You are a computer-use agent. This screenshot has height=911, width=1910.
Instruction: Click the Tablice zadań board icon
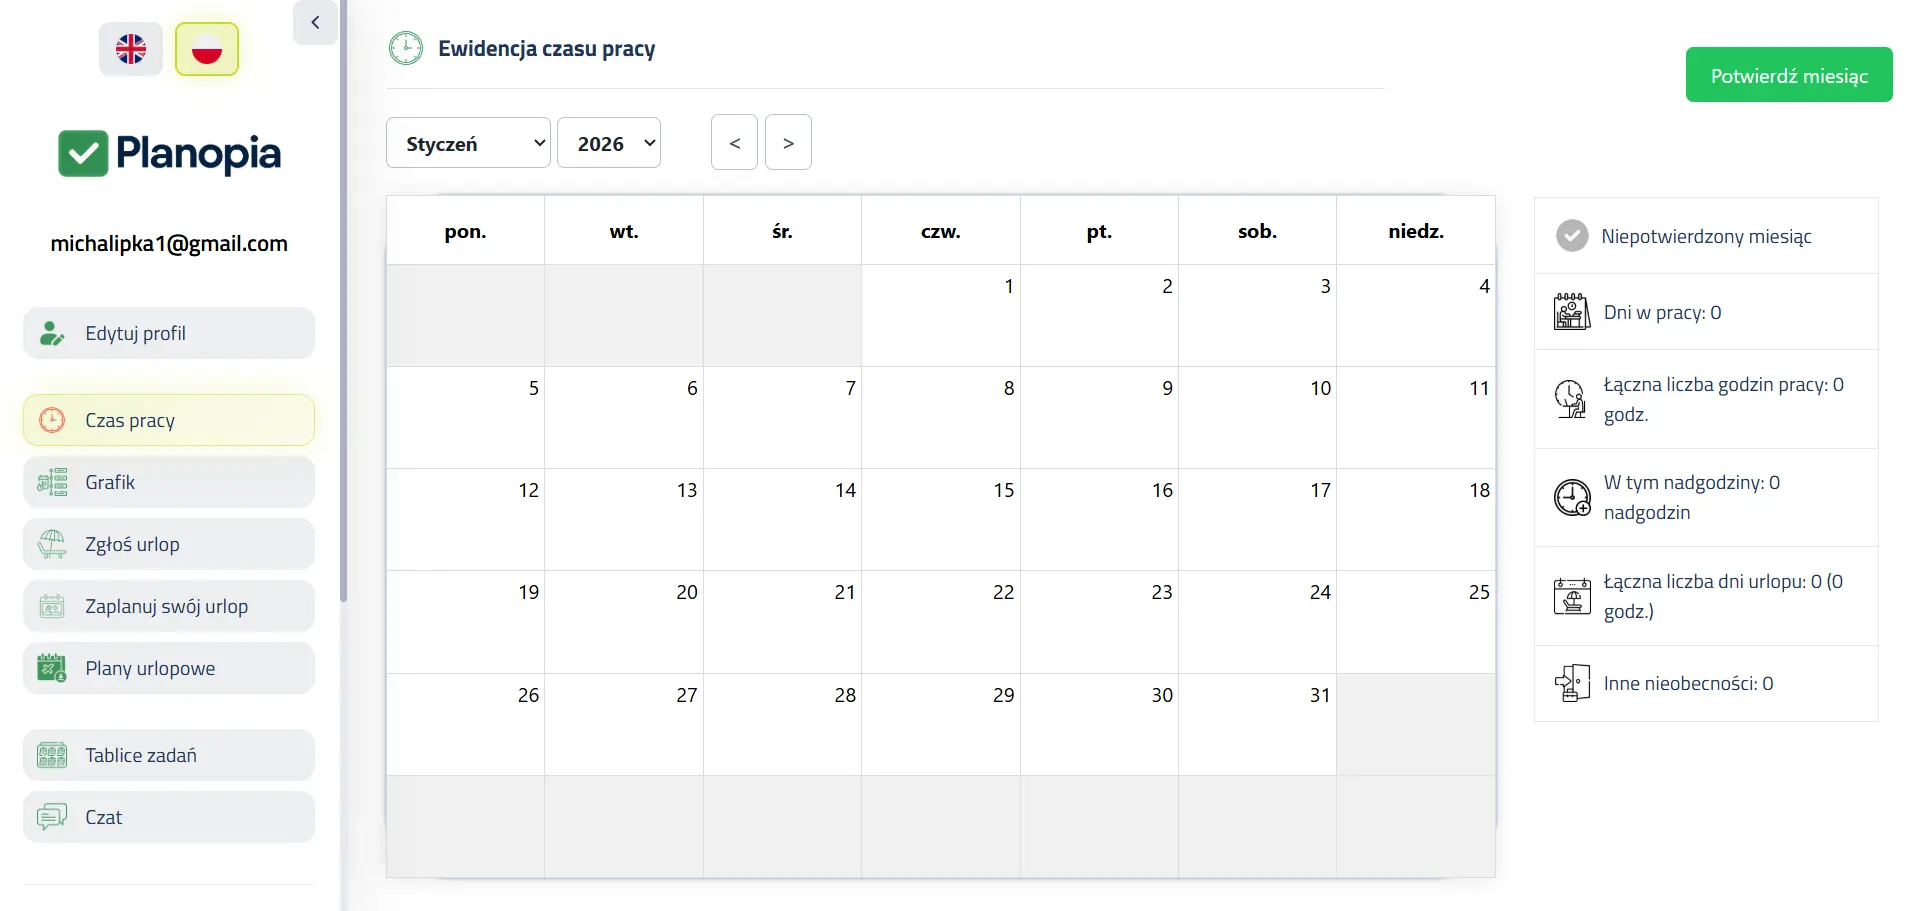(52, 755)
